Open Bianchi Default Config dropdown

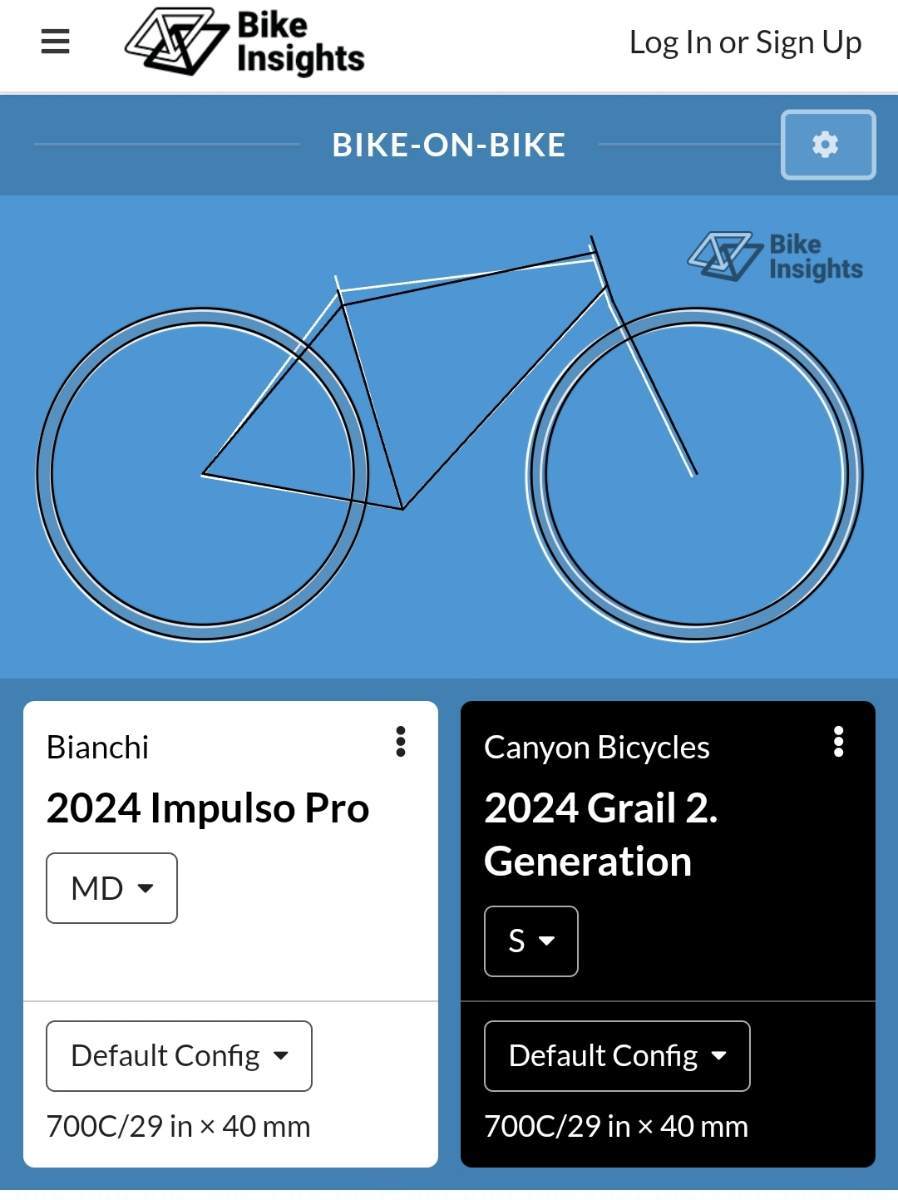tap(179, 1056)
